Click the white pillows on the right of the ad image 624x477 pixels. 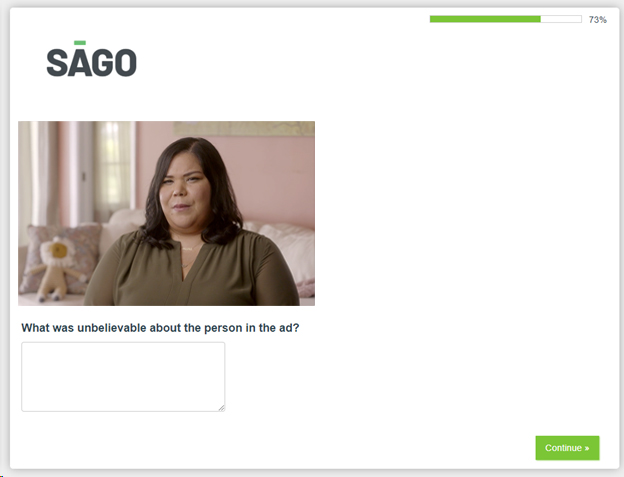tap(289, 247)
